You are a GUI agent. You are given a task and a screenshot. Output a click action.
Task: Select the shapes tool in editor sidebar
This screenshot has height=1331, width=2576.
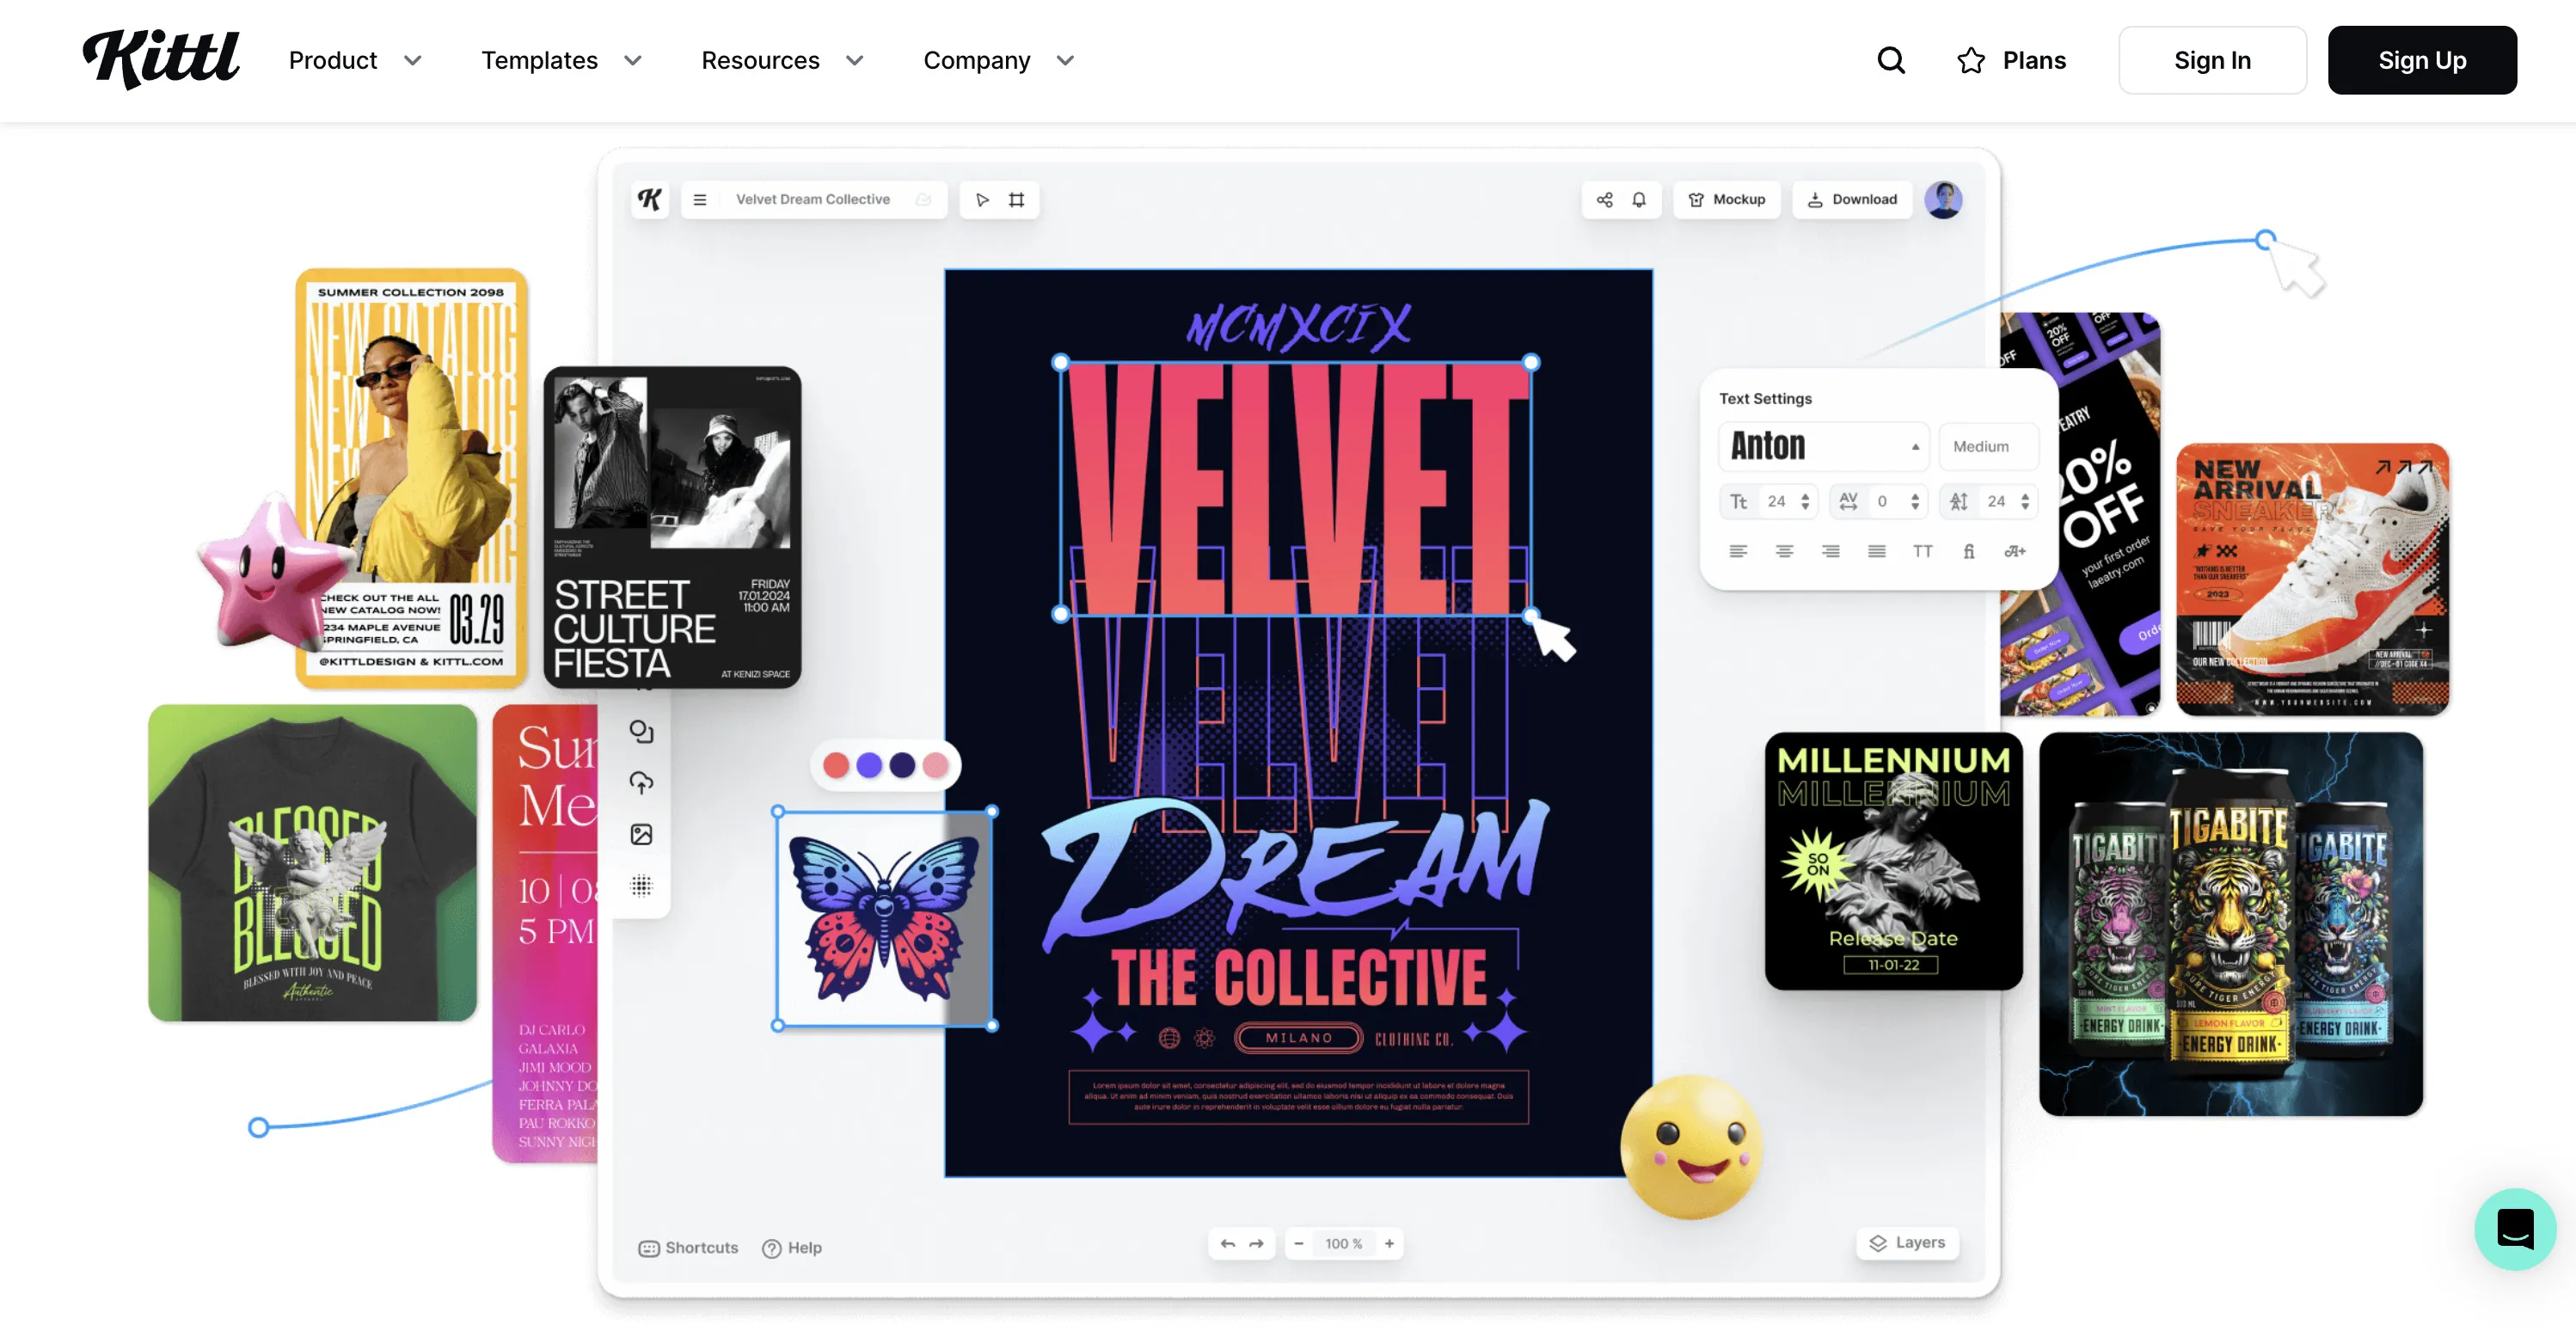click(641, 731)
